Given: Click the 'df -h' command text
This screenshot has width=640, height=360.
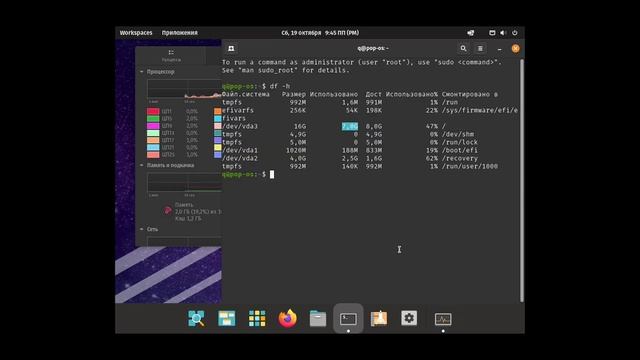Looking at the screenshot, I should tap(280, 86).
